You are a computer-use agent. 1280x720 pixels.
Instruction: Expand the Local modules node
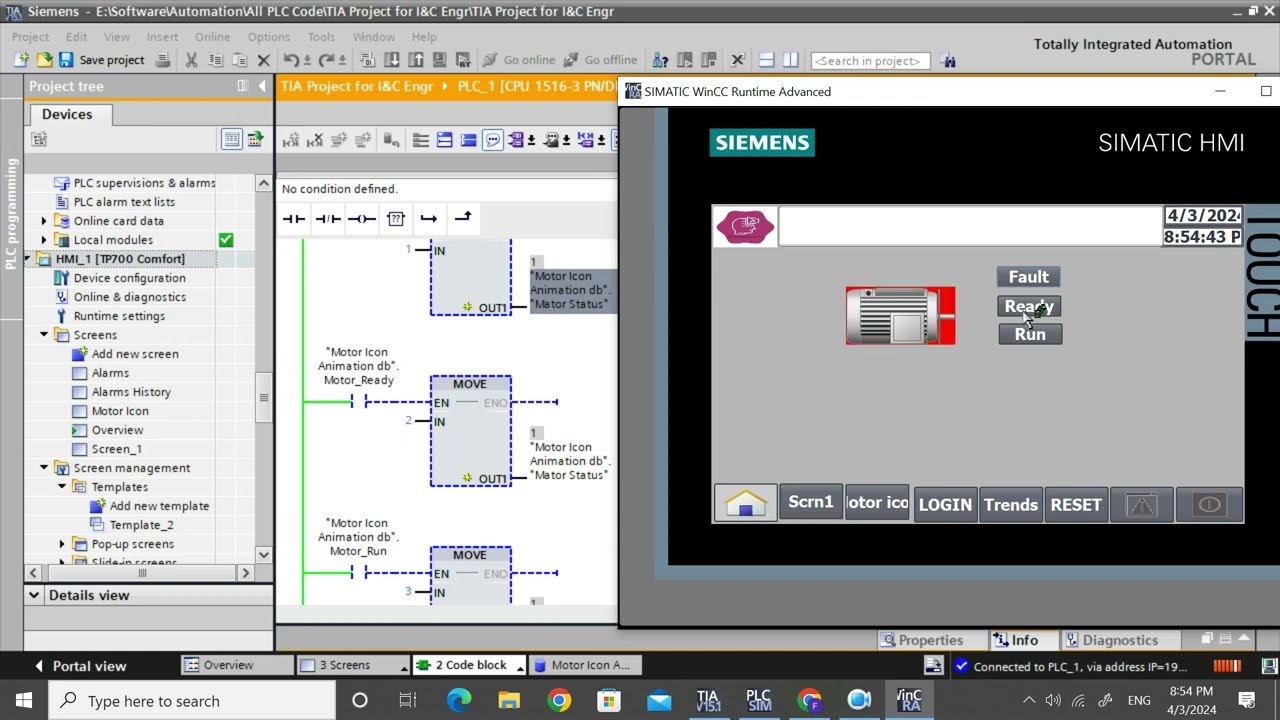pyautogui.click(x=44, y=240)
